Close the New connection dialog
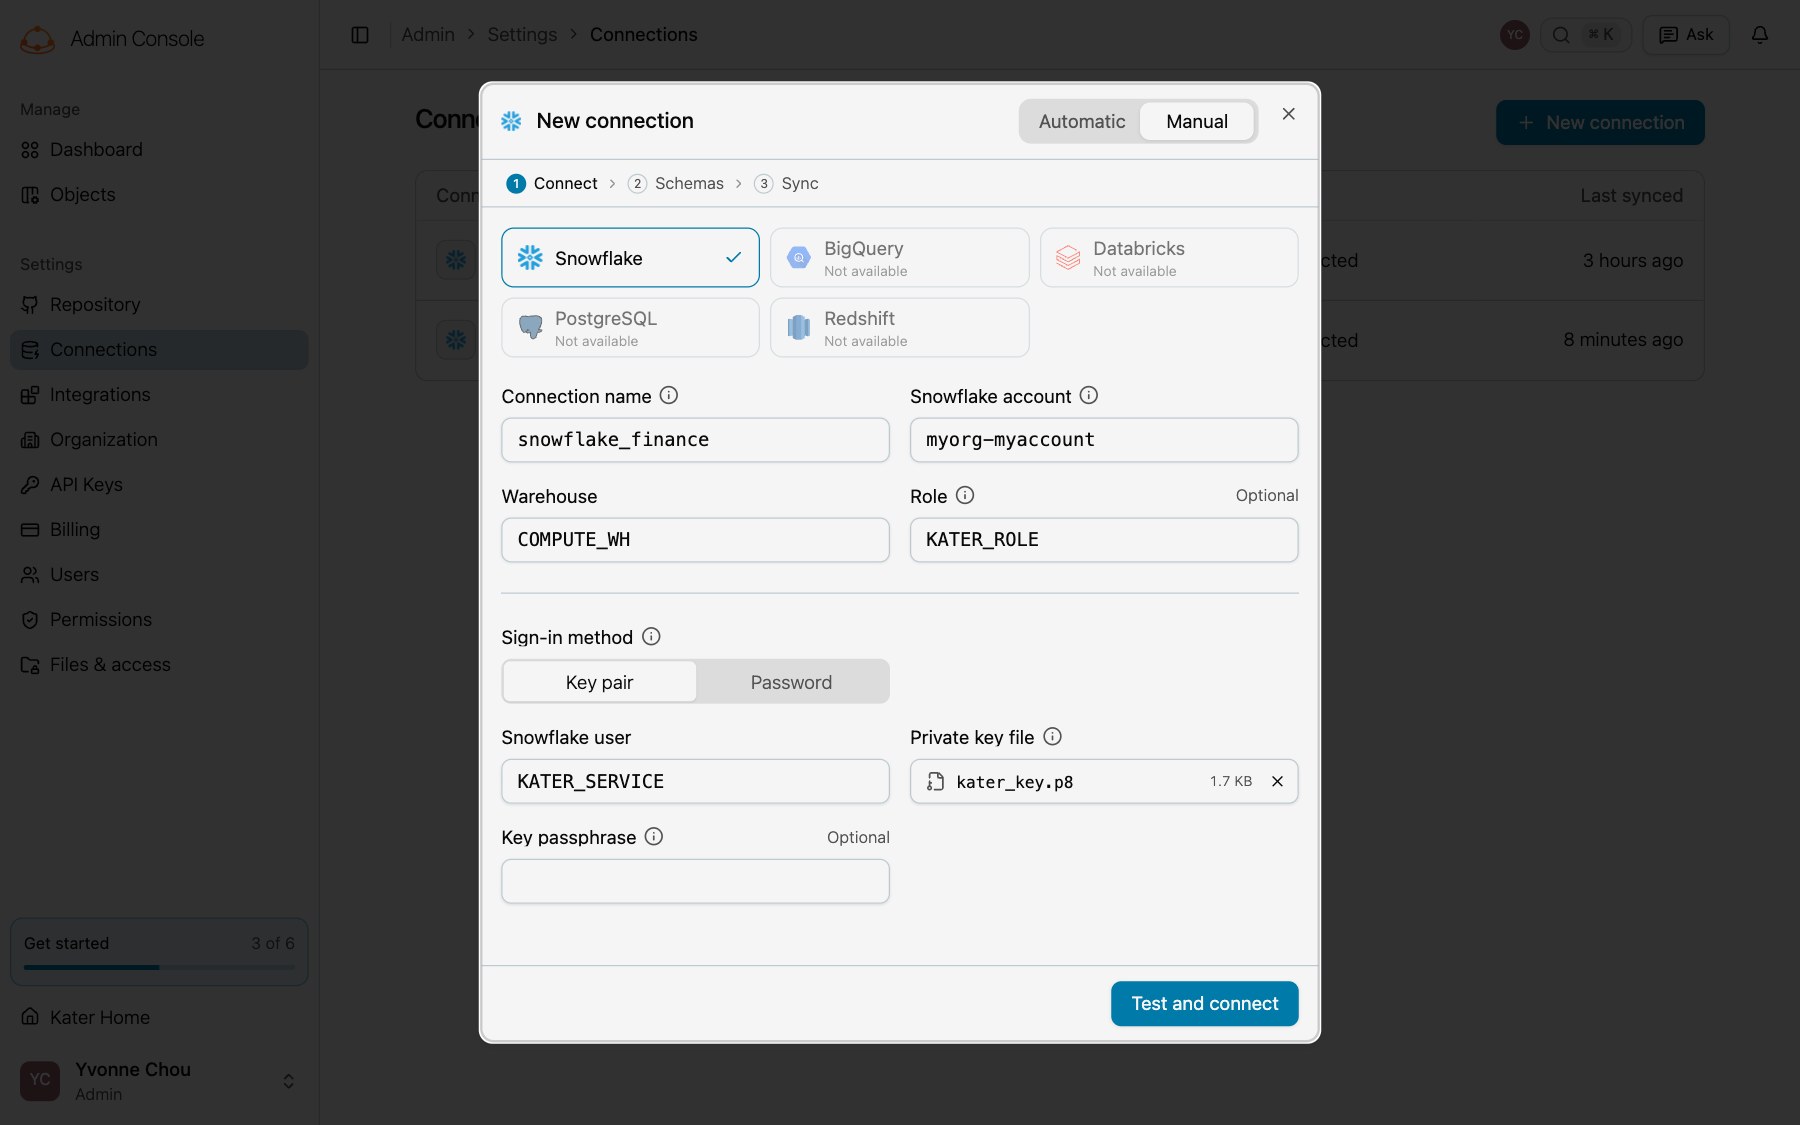1800x1125 pixels. (1289, 114)
